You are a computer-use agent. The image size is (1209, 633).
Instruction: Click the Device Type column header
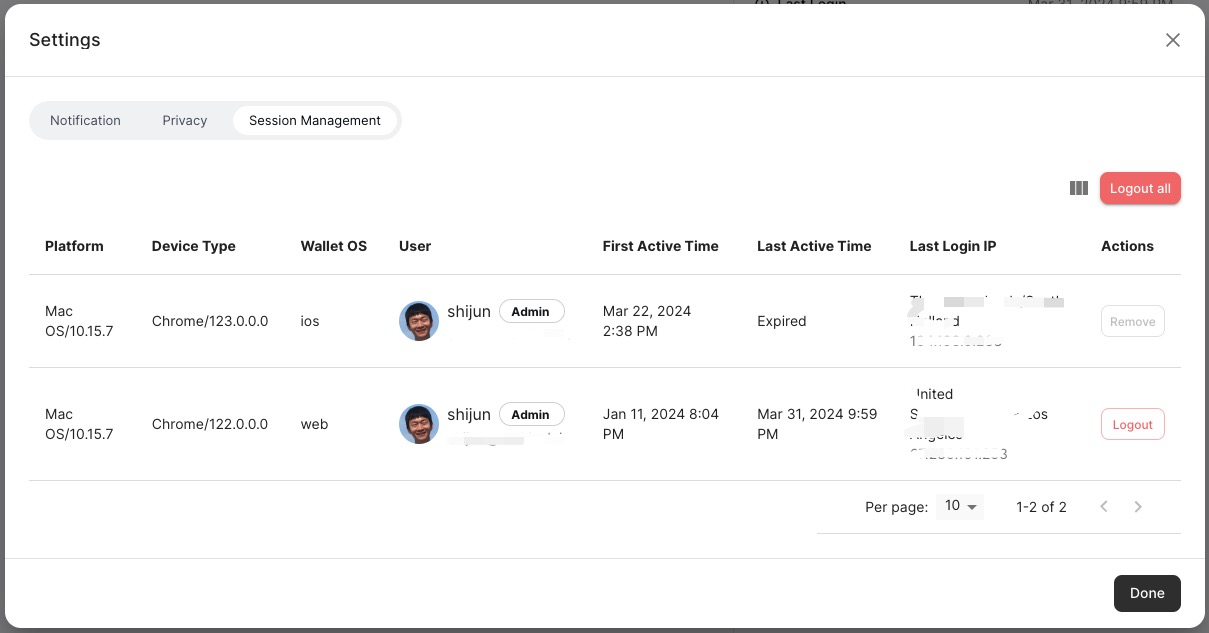[194, 246]
